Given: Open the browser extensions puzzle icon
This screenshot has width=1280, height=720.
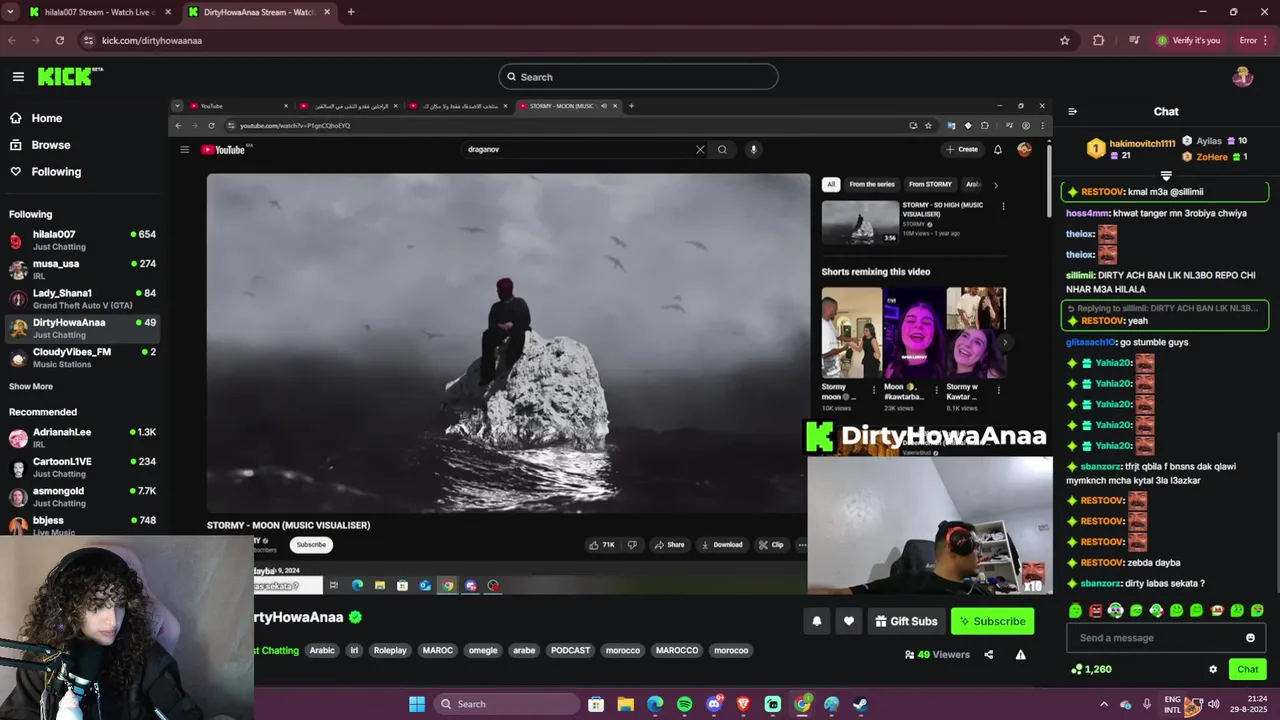Looking at the screenshot, I should [x=1099, y=40].
